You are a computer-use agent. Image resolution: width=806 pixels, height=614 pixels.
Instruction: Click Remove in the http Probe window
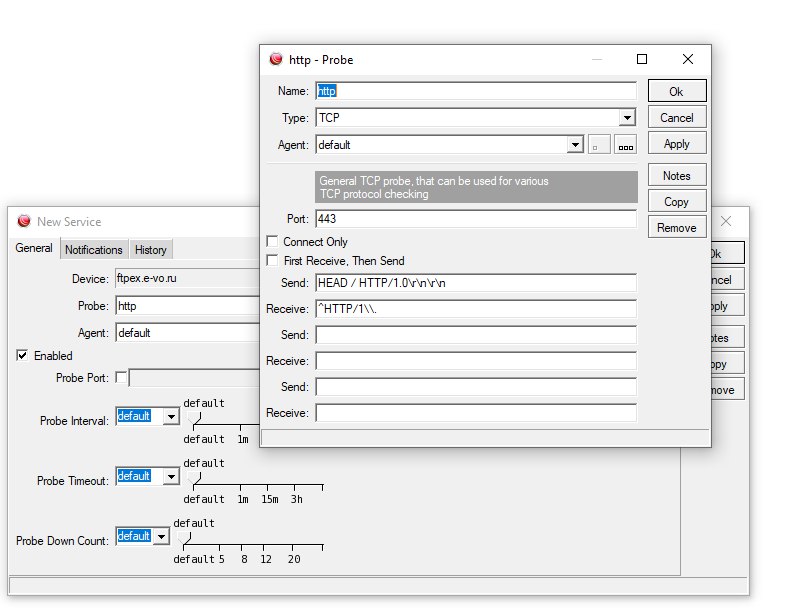677,228
